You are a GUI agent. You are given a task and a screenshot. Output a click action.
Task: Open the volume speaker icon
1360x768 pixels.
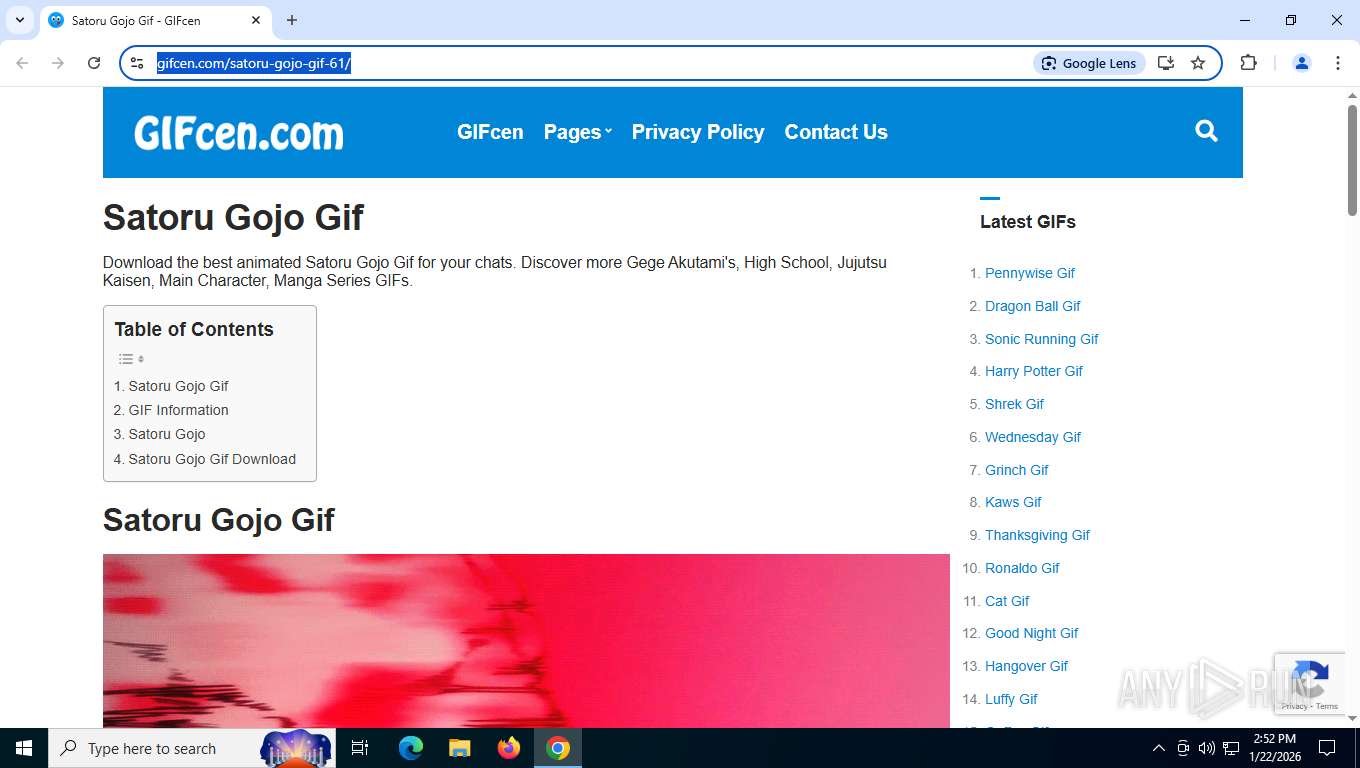(x=1206, y=748)
